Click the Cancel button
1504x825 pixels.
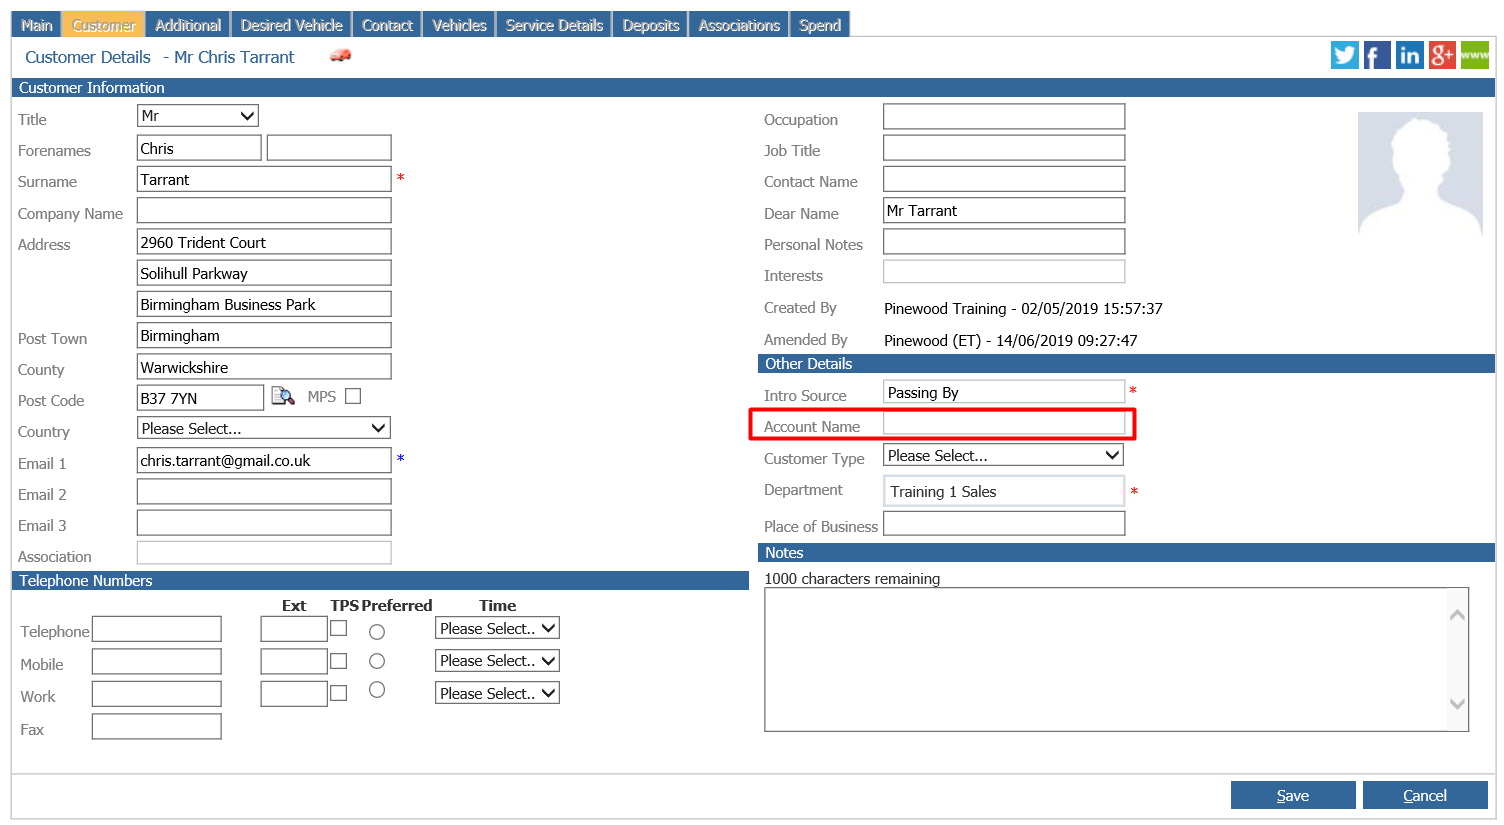(1425, 795)
